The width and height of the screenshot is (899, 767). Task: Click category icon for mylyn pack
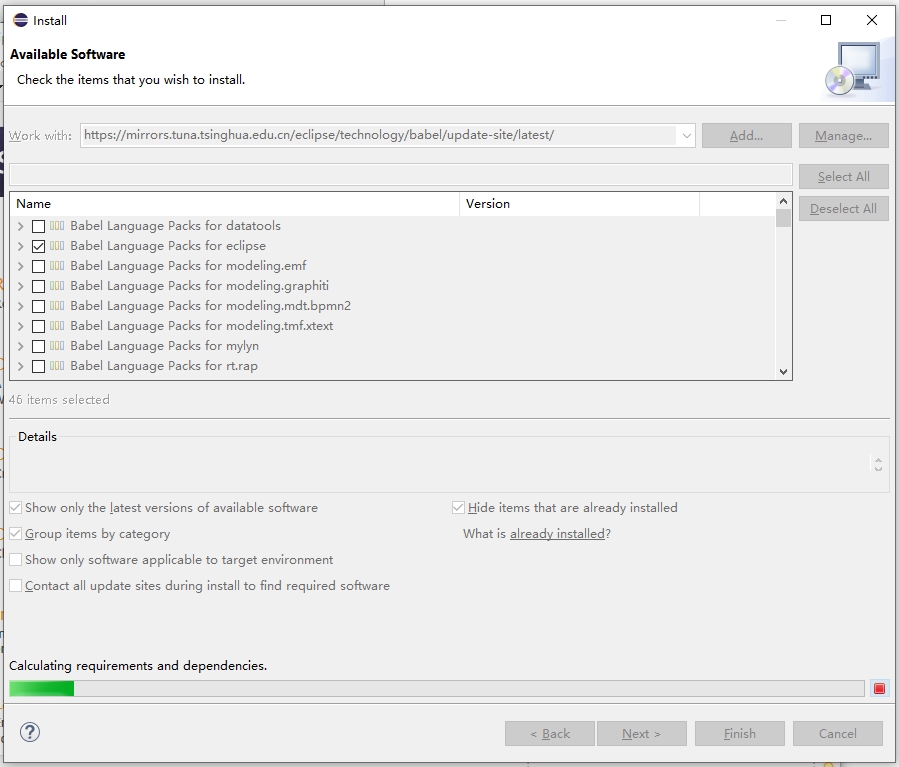[x=57, y=346]
